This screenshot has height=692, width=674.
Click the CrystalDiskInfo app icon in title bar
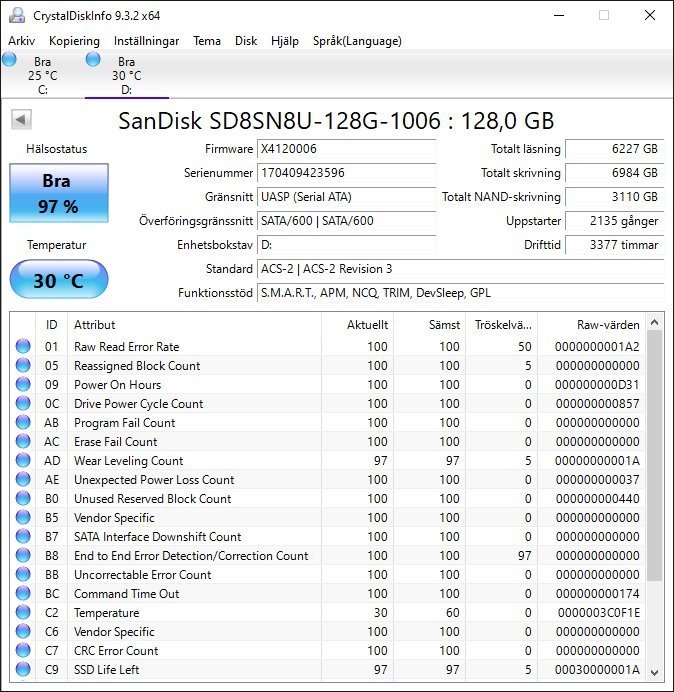16,15
